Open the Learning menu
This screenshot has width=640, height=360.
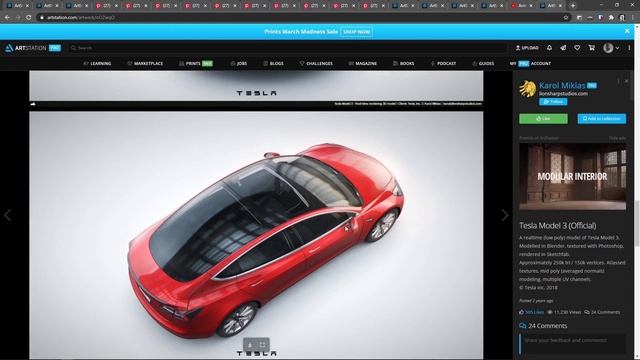coord(97,64)
